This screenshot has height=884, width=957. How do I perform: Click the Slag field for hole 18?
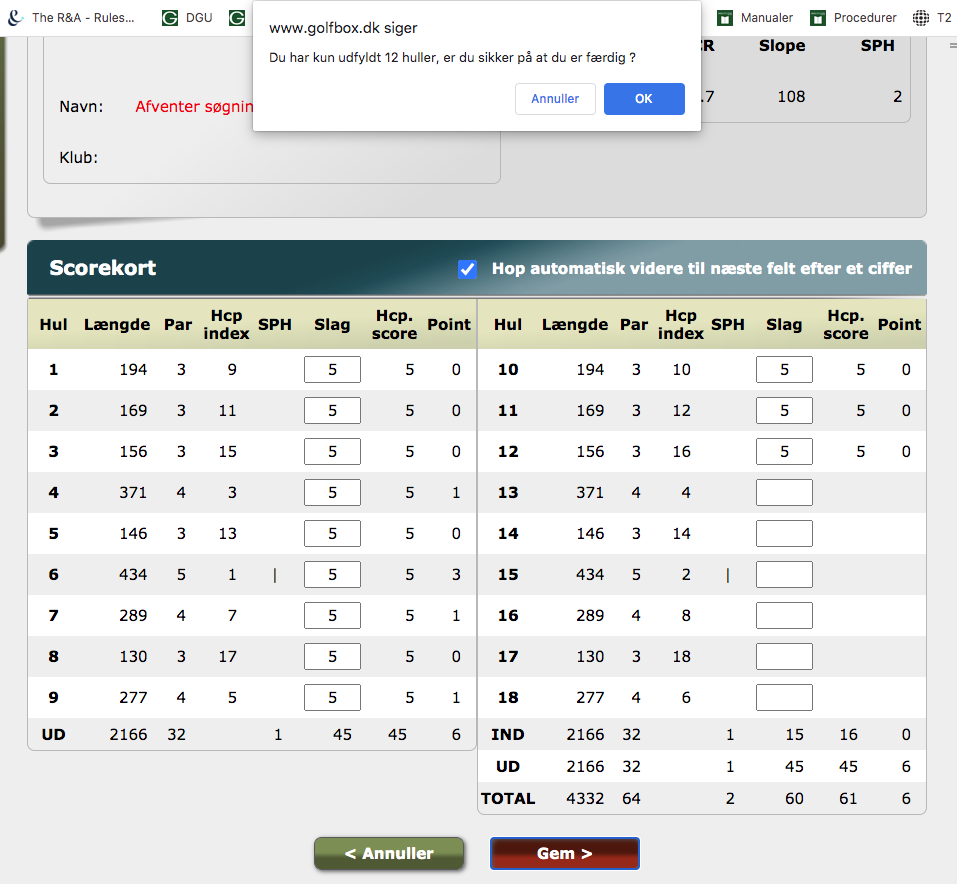784,697
